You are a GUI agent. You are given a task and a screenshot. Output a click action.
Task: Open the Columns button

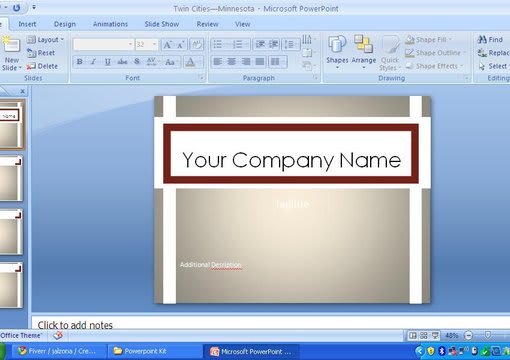coord(278,62)
